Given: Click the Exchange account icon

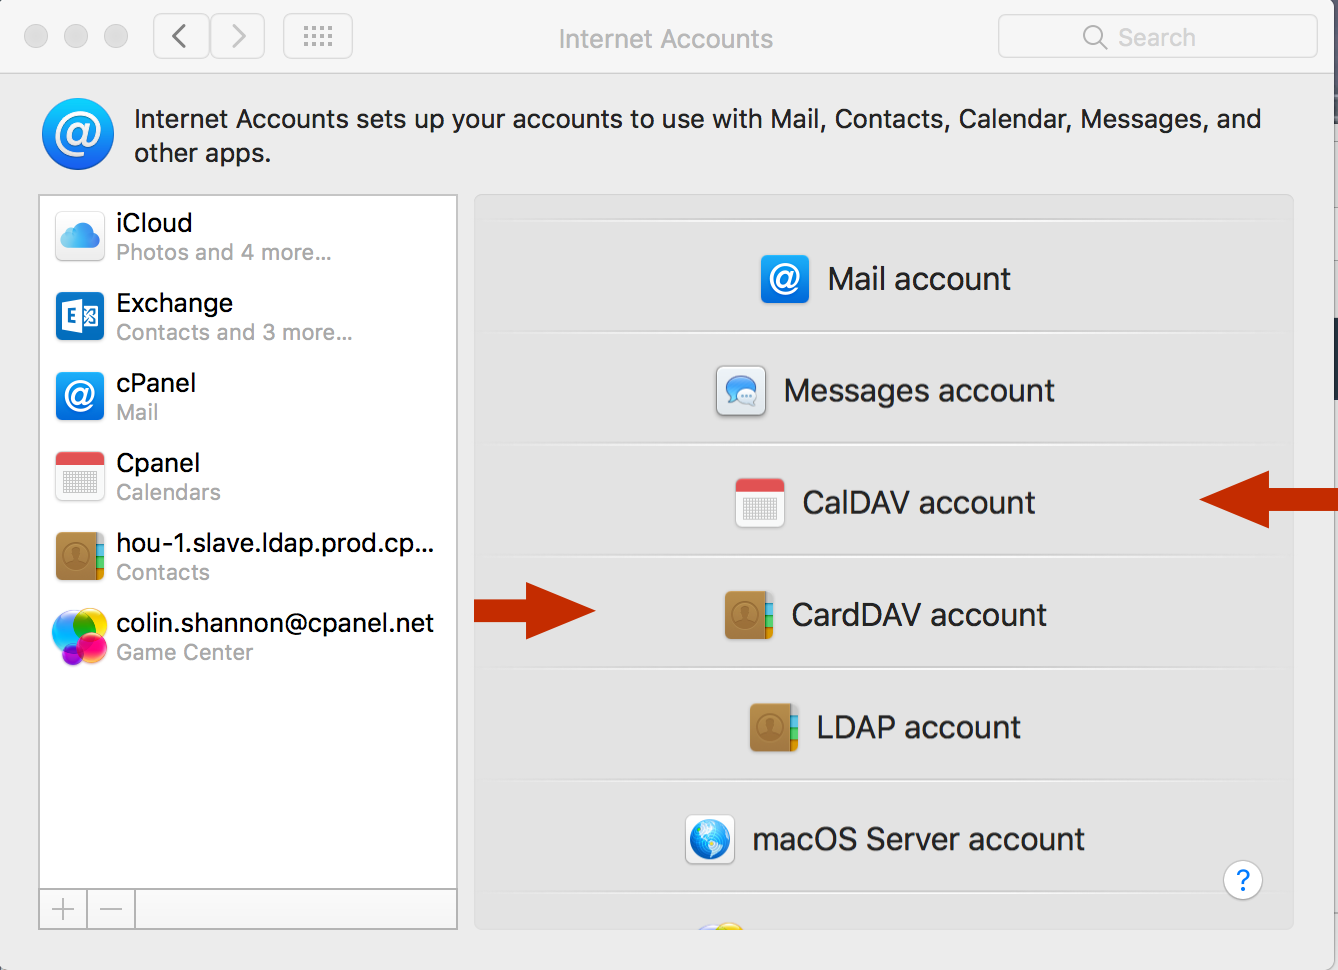Looking at the screenshot, I should (x=80, y=316).
